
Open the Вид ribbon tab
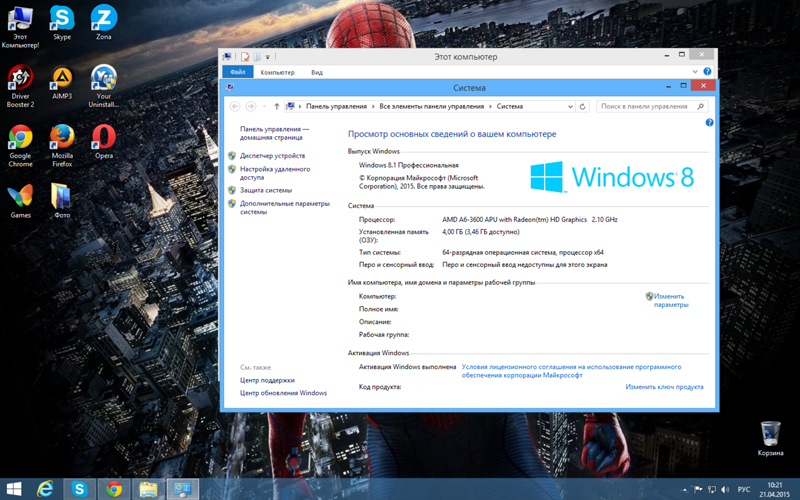[x=317, y=72]
